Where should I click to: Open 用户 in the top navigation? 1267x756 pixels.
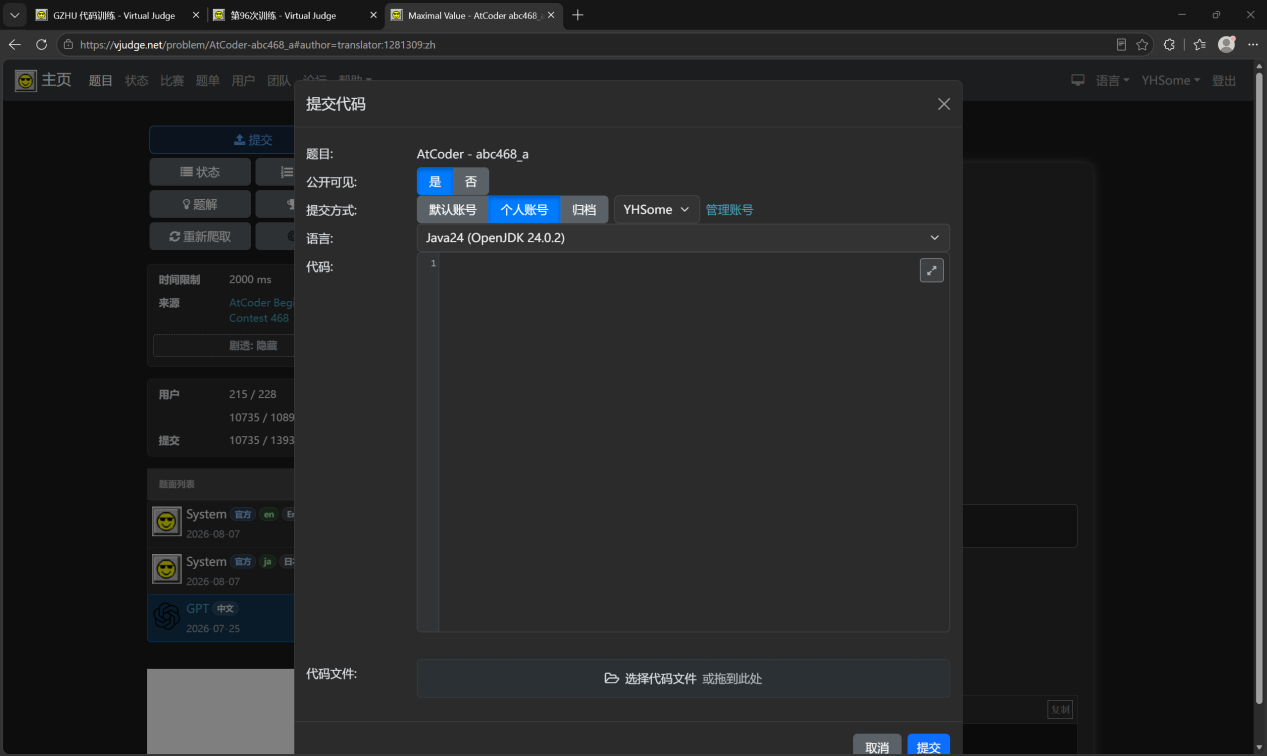pyautogui.click(x=243, y=80)
